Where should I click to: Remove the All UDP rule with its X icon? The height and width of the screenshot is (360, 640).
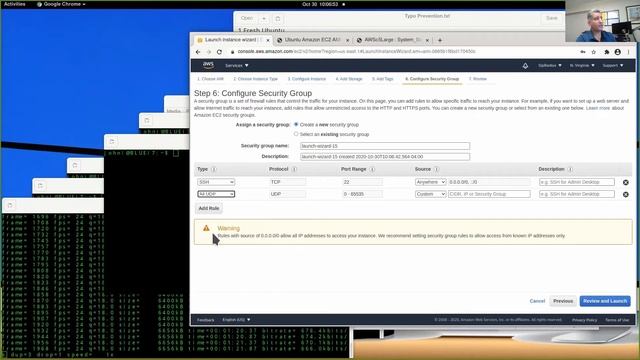[x=625, y=195]
